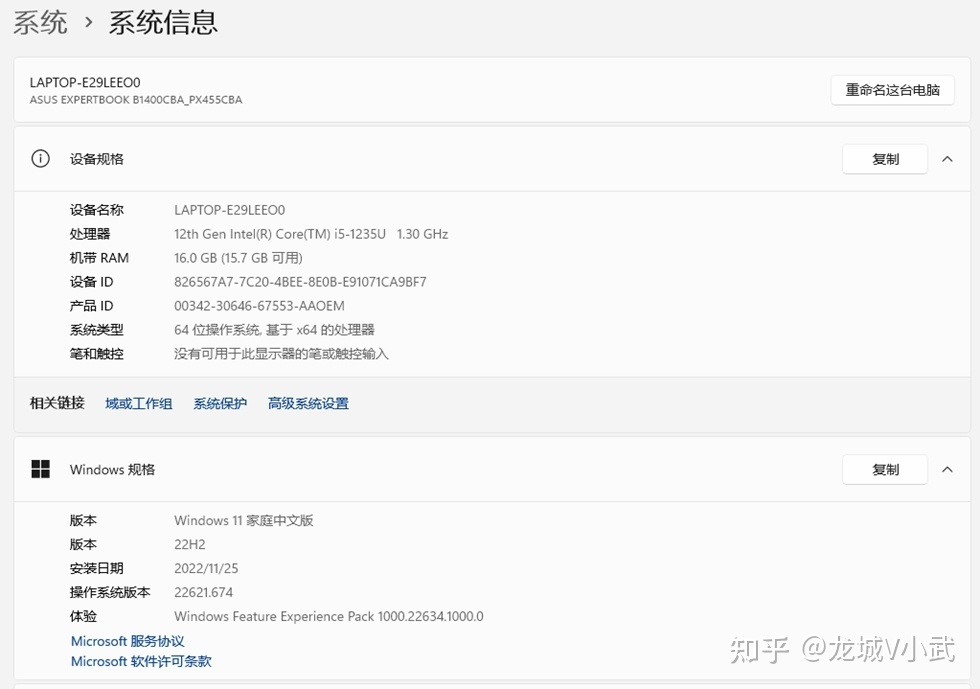Viewport: 980px width, 689px height.
Task: Click the info icon beside 设备规格
Action: coord(41,159)
